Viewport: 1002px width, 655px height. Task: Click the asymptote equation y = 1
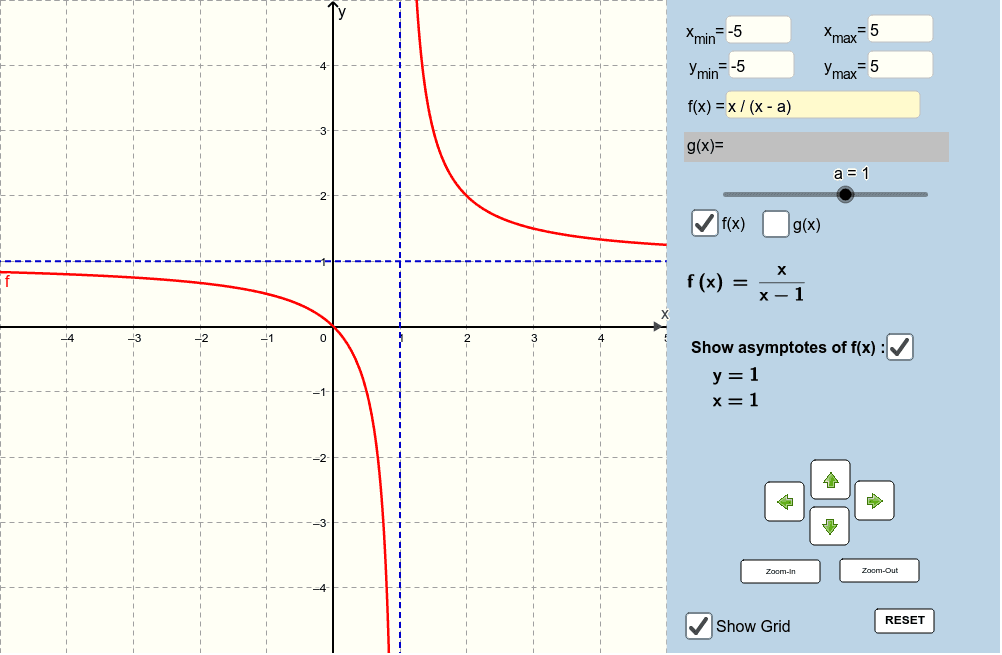tap(736, 374)
